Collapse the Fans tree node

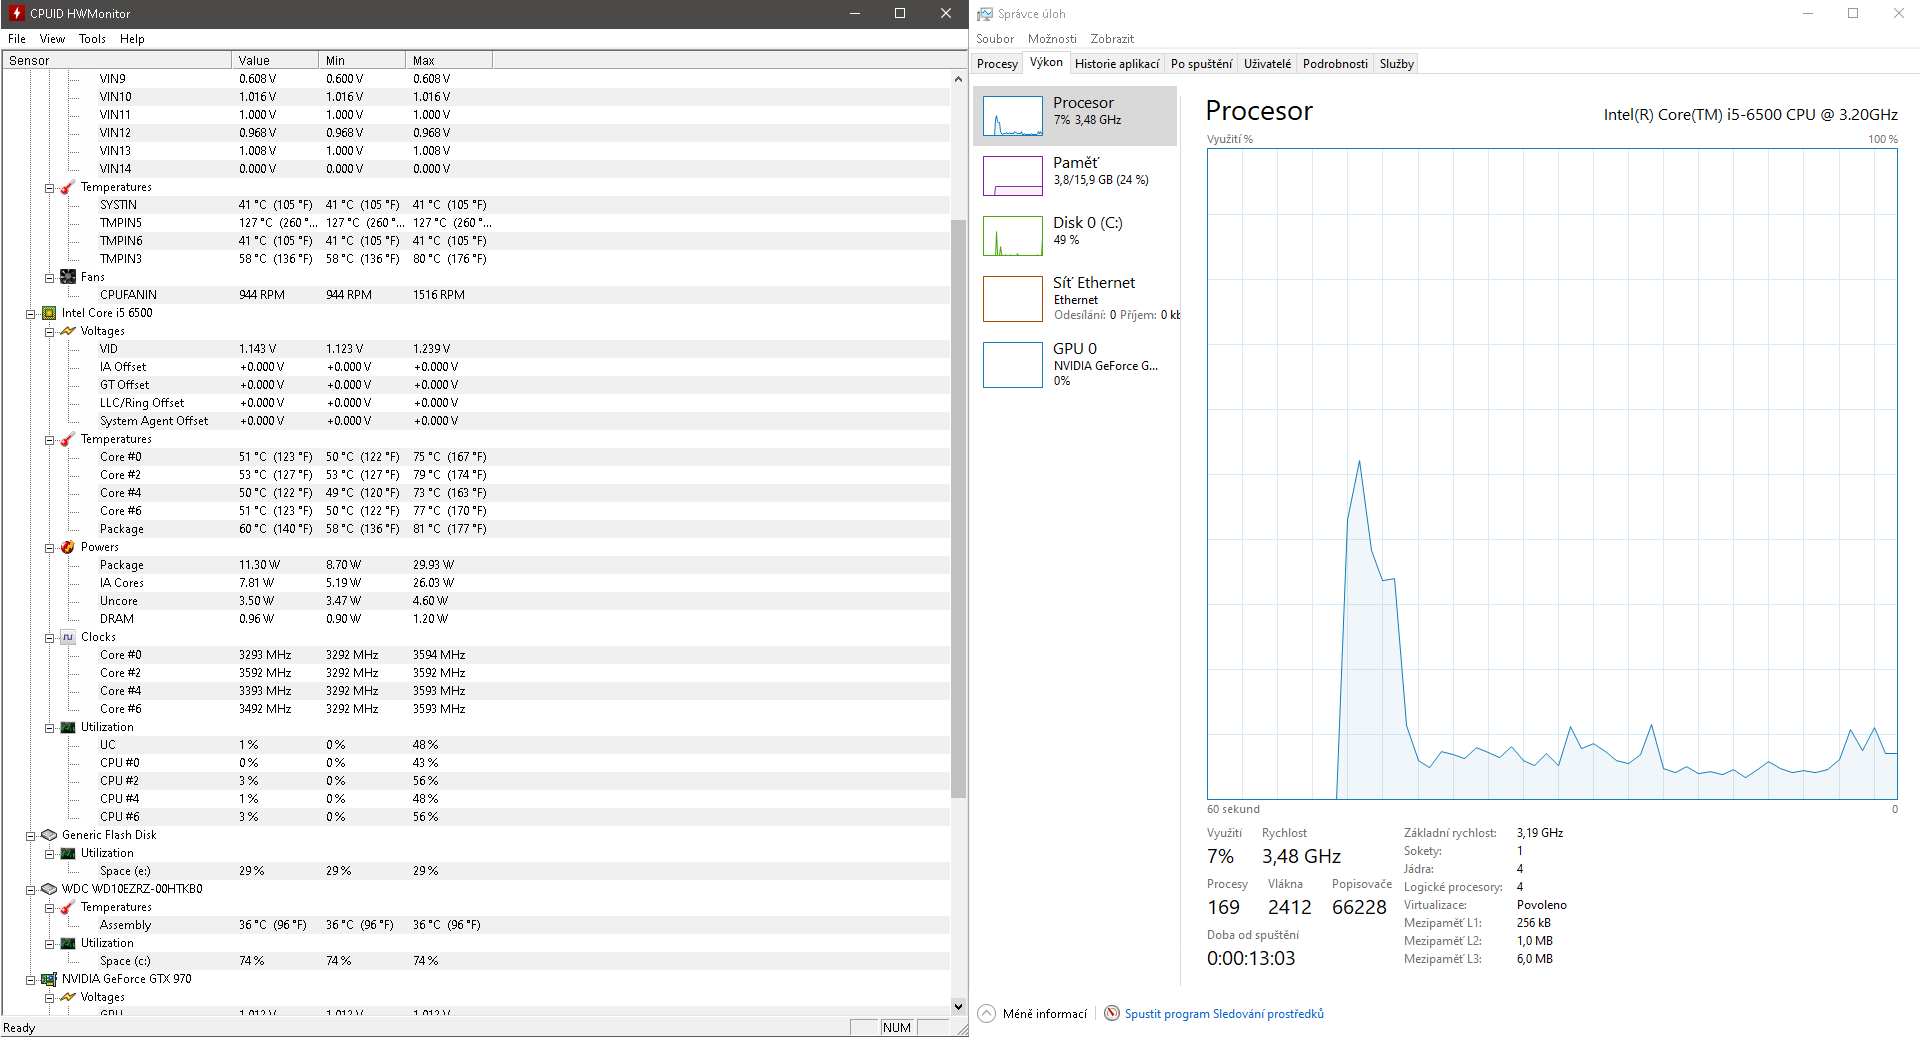pos(49,278)
